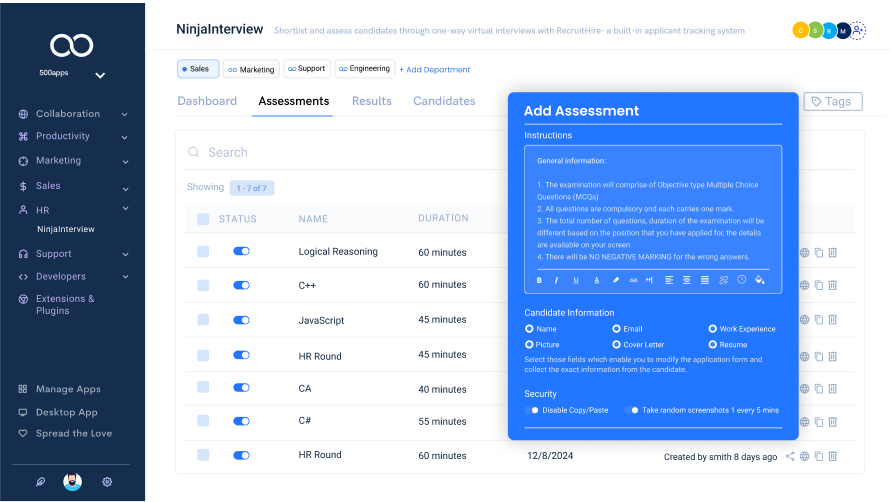891x502 pixels.
Task: Click the Add Department link
Action: coord(435,69)
